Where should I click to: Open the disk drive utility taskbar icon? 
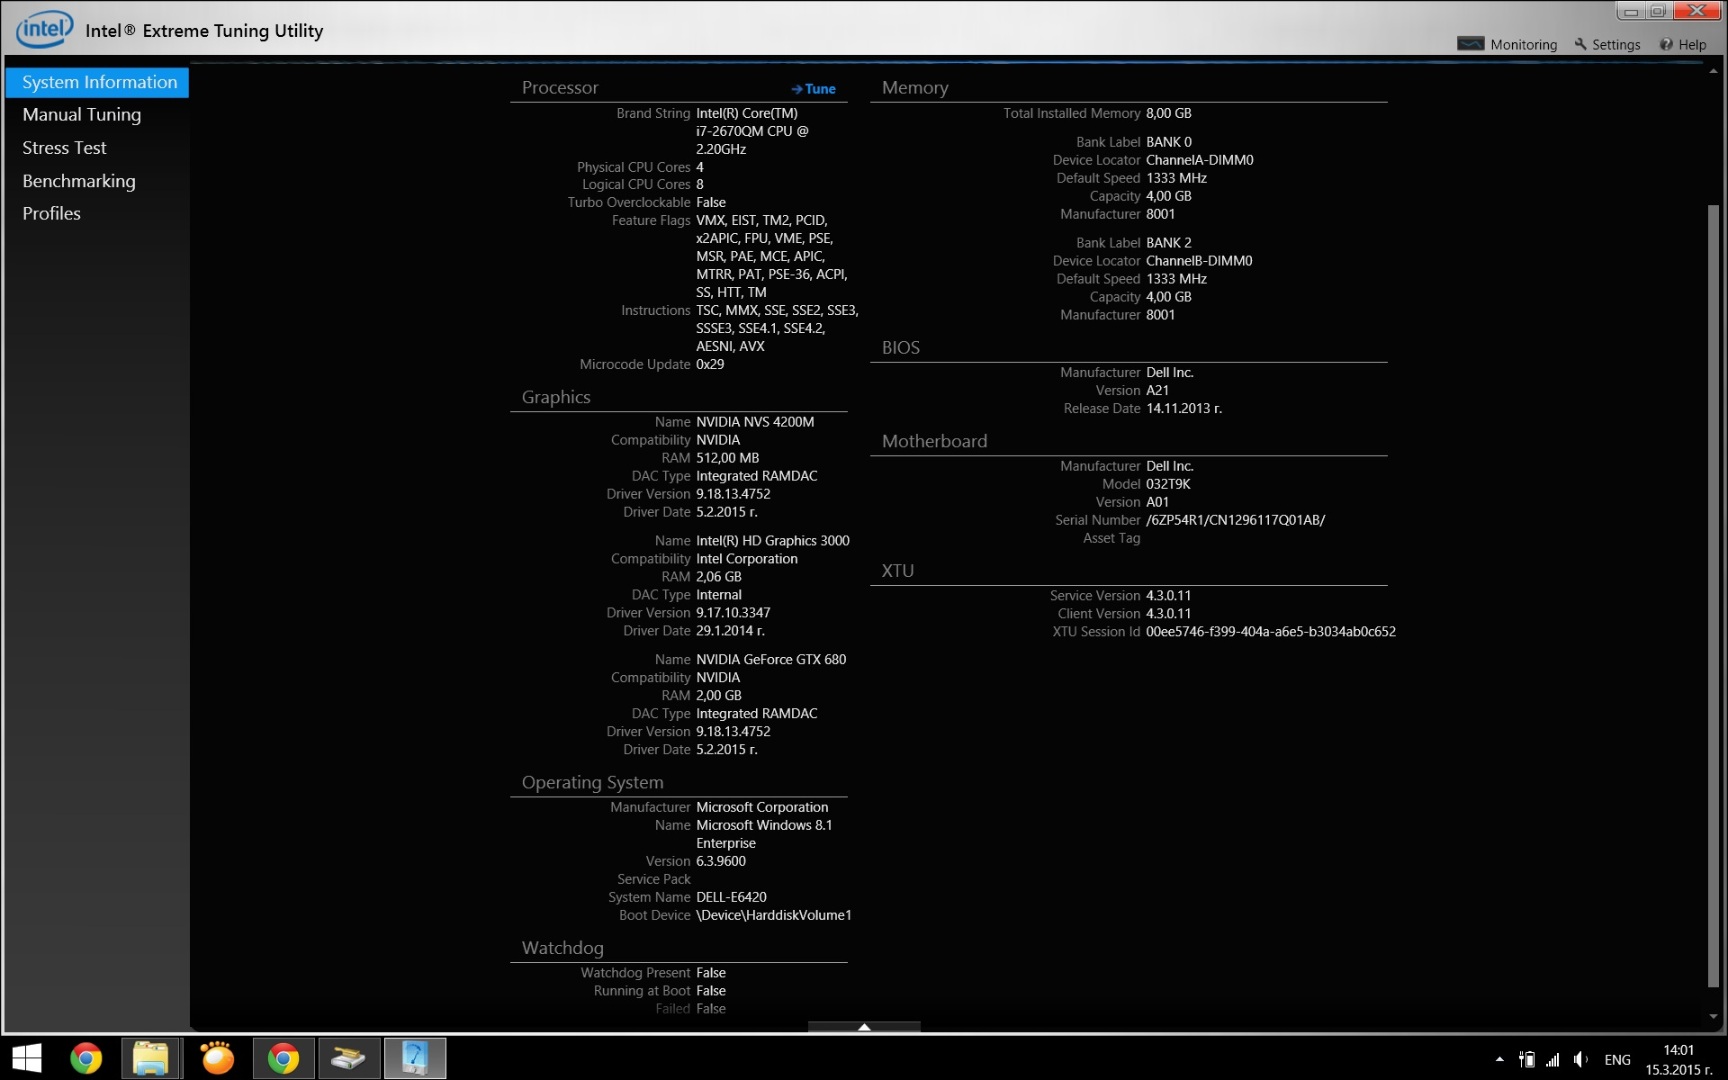point(349,1058)
